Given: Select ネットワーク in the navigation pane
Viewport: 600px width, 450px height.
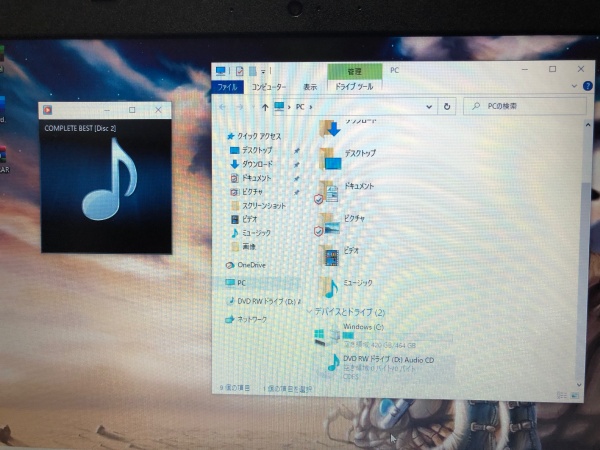Looking at the screenshot, I should coord(250,319).
